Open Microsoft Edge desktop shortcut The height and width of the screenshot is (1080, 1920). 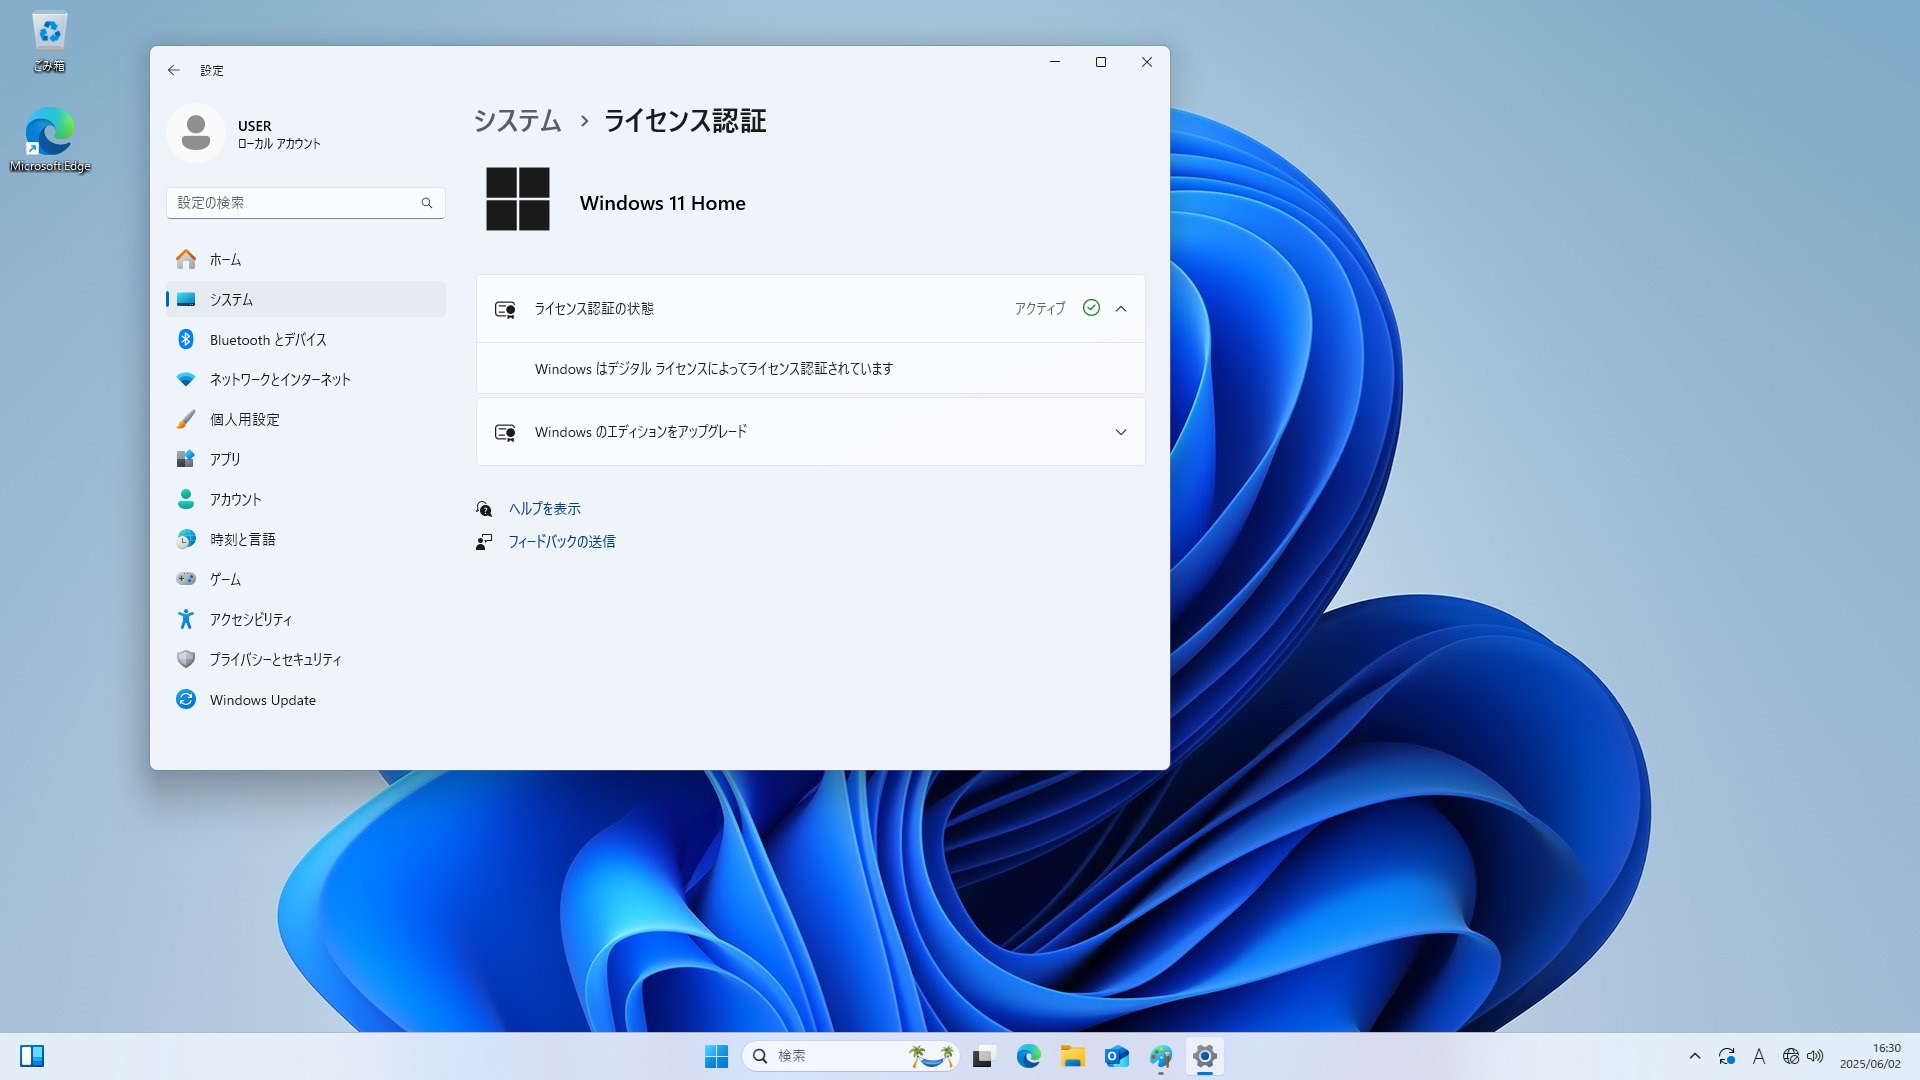50,140
